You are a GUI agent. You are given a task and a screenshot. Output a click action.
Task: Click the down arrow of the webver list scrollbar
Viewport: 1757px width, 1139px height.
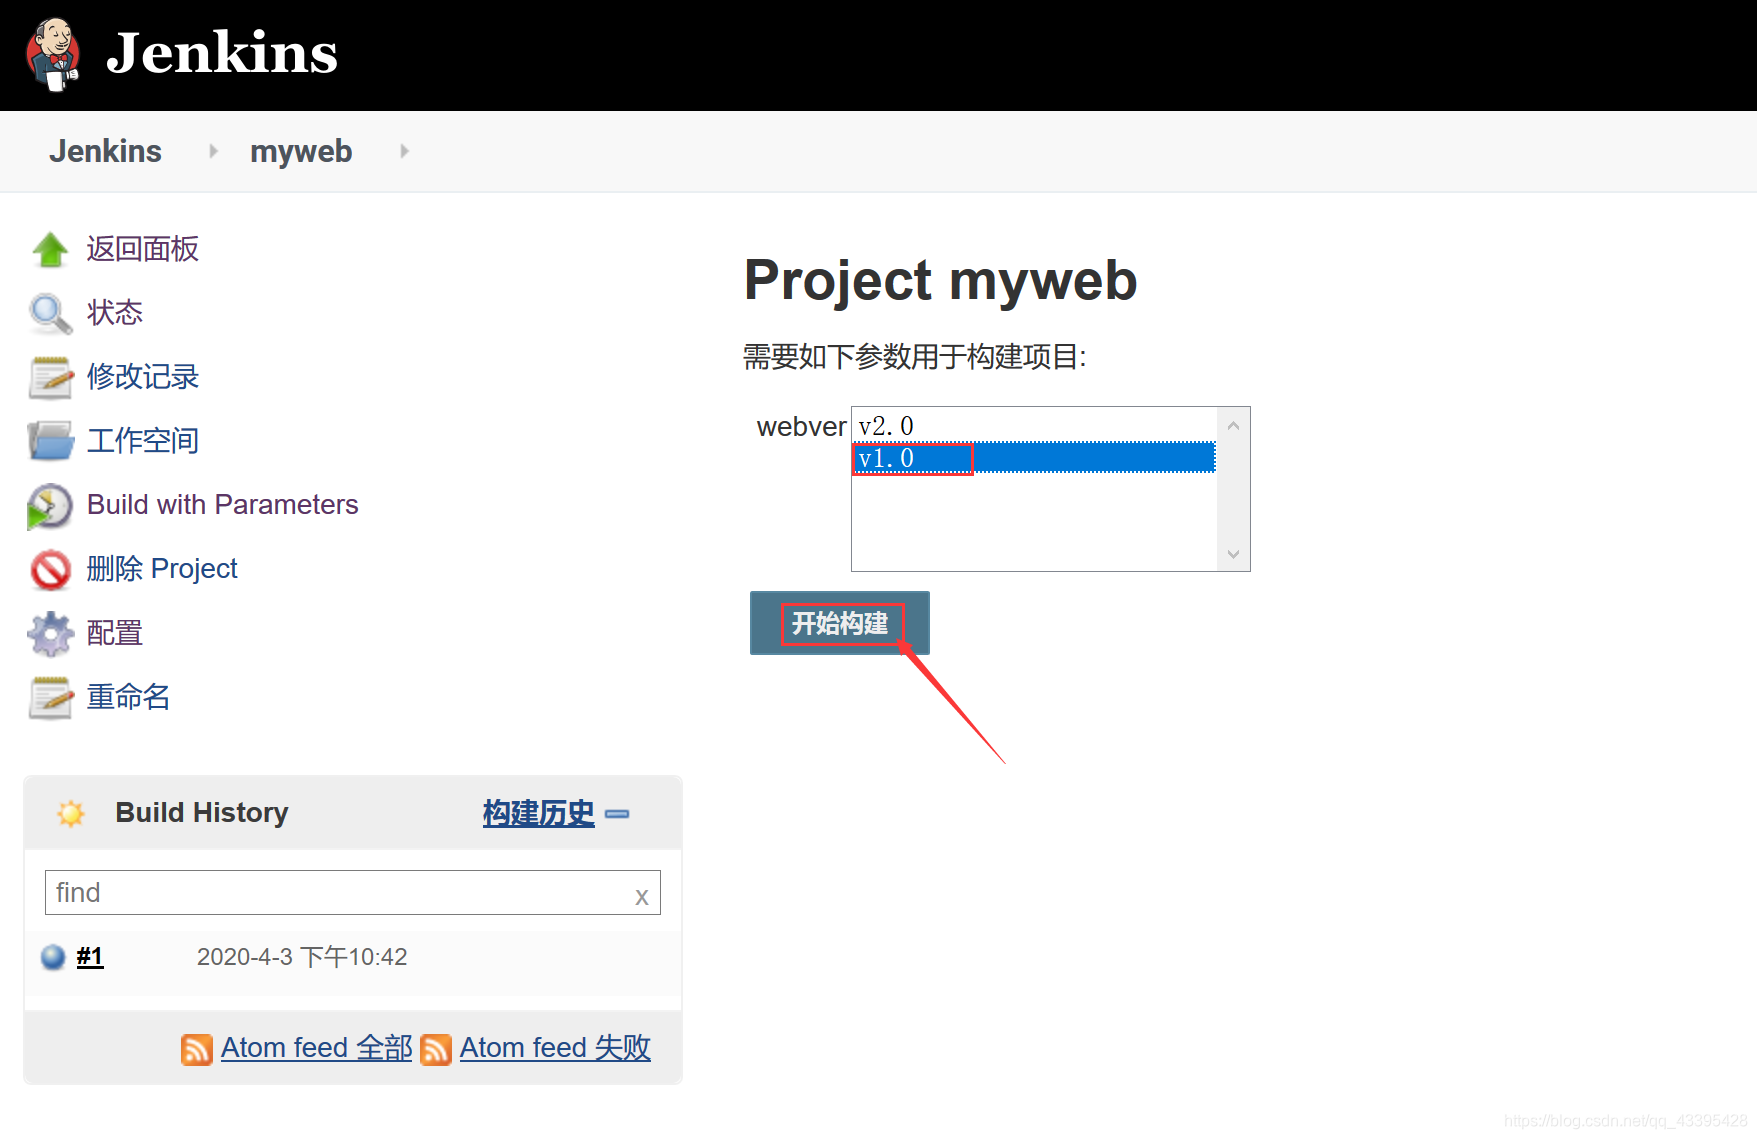coord(1233,554)
